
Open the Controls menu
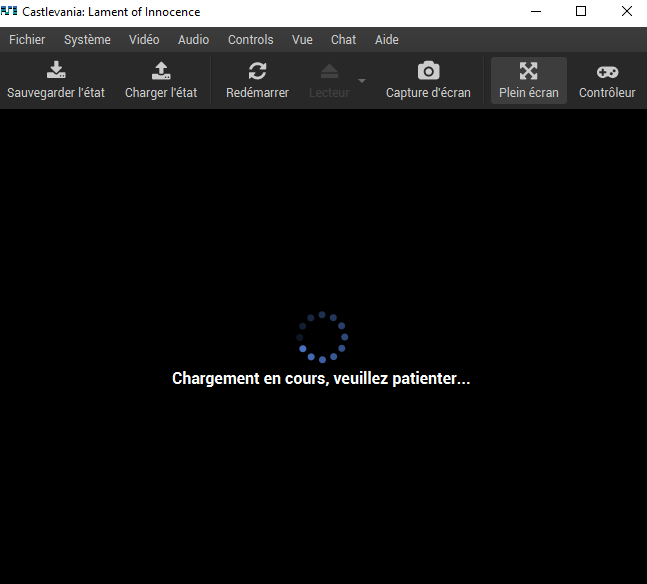pyautogui.click(x=250, y=40)
